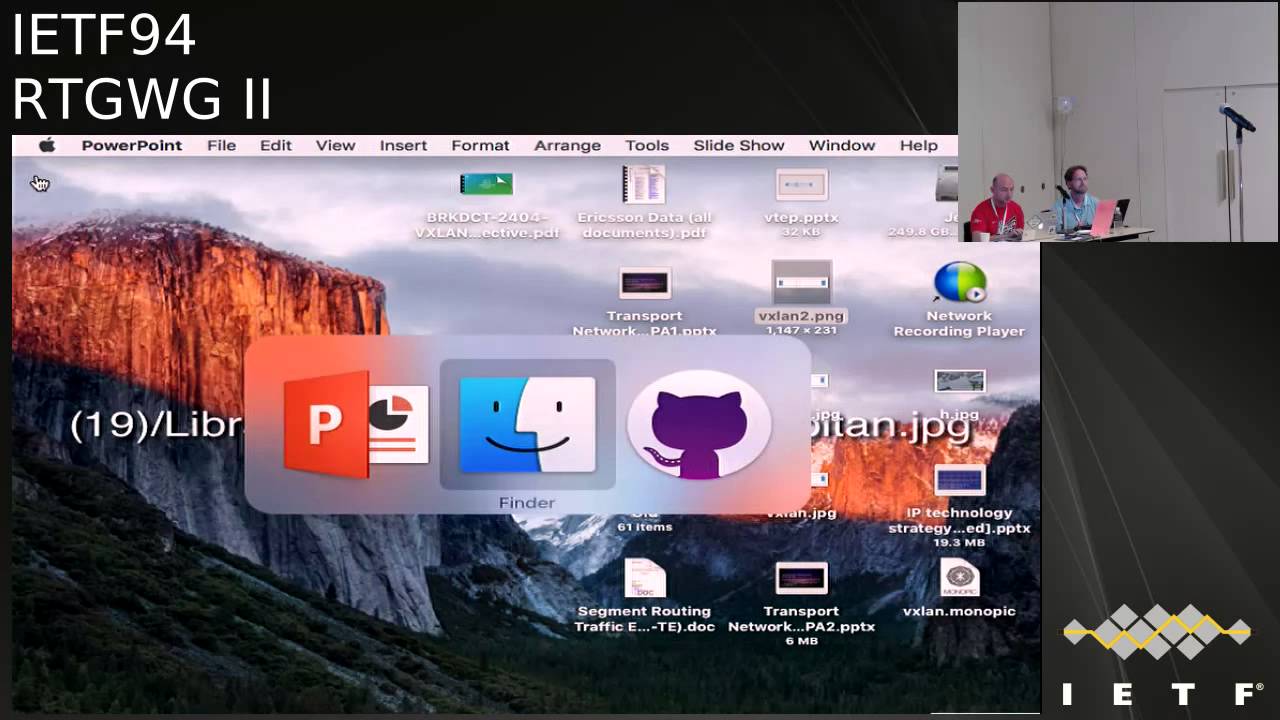The image size is (1280, 720).
Task: Select GitHub Desktop in the app switcher
Action: tap(699, 424)
